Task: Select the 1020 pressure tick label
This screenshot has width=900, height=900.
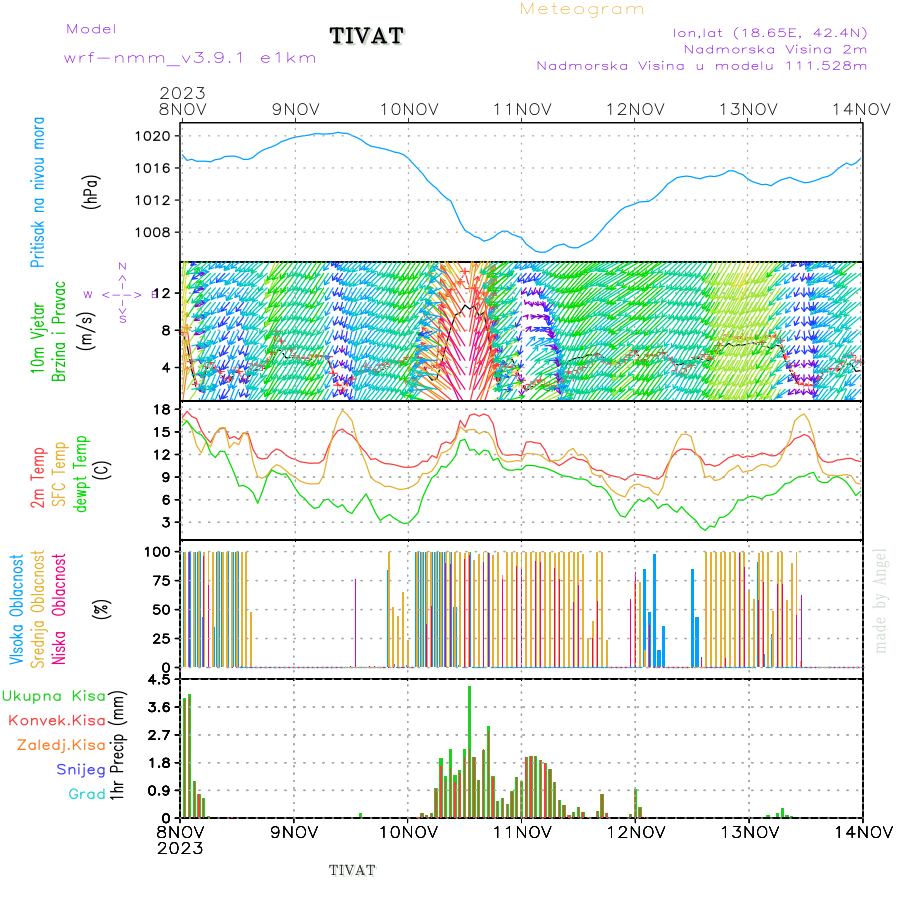Action: tap(153, 136)
